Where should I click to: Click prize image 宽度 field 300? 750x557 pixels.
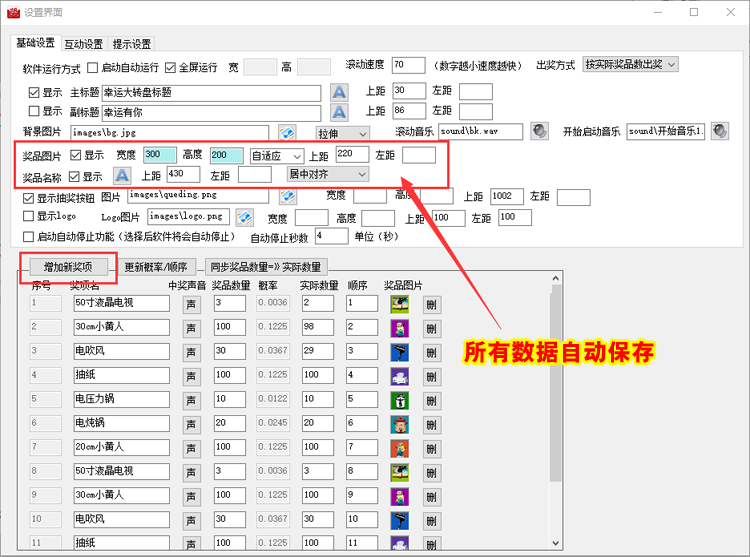[160, 155]
